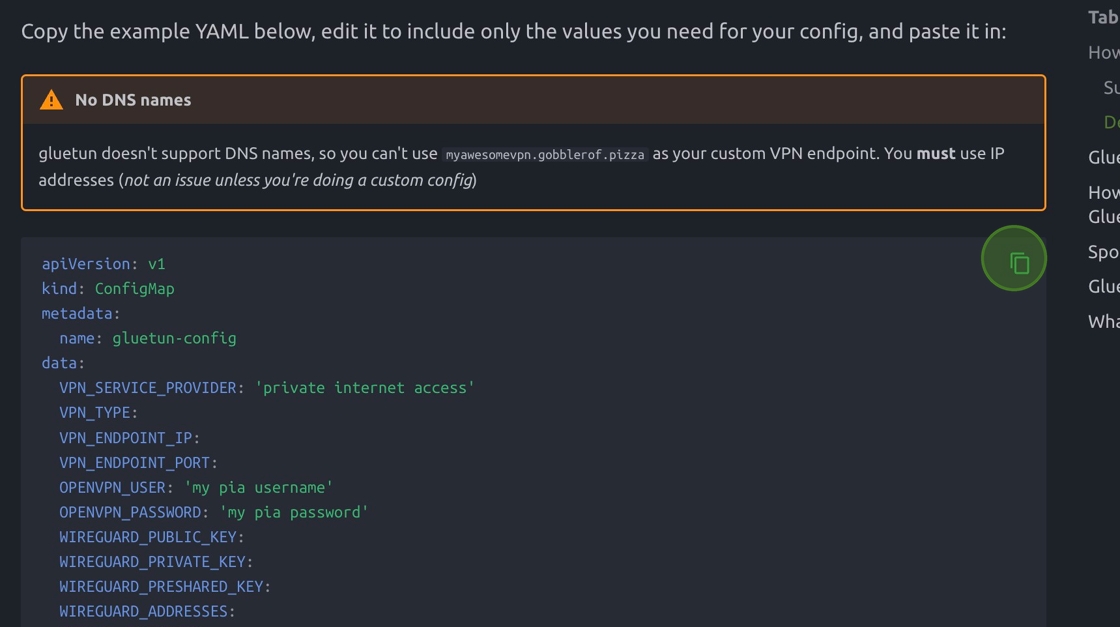Click the orange warning triangle icon

tap(51, 100)
